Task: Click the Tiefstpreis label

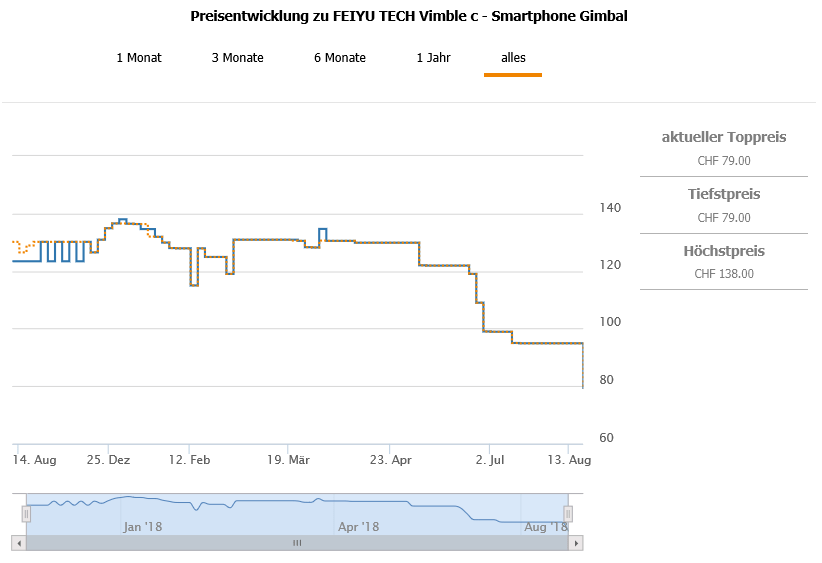Action: 724,194
